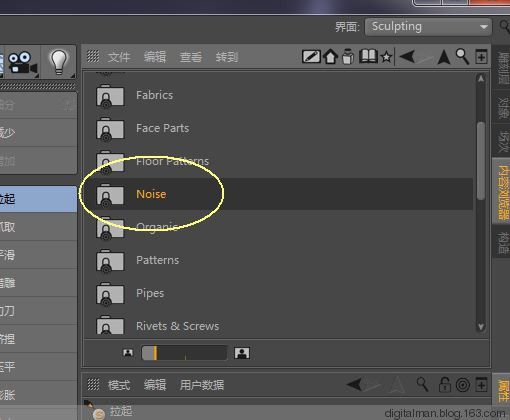Click the browser new-window plus icon
Image resolution: width=510 pixels, height=420 pixels.
(481, 57)
